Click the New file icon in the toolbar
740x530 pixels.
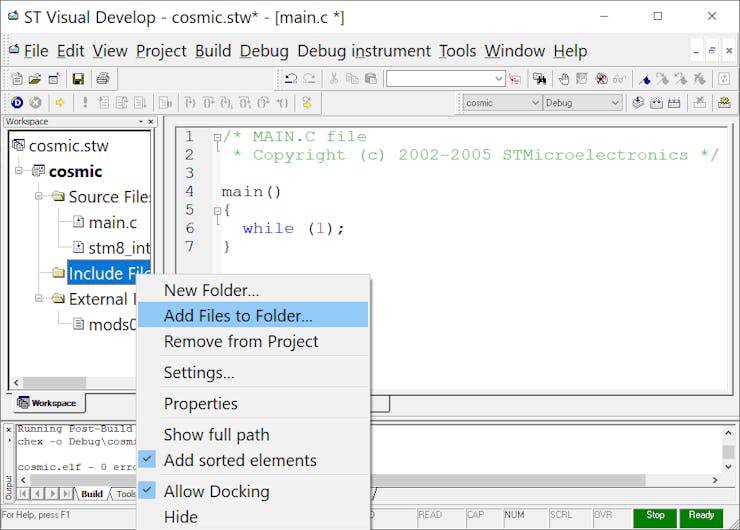[17, 79]
